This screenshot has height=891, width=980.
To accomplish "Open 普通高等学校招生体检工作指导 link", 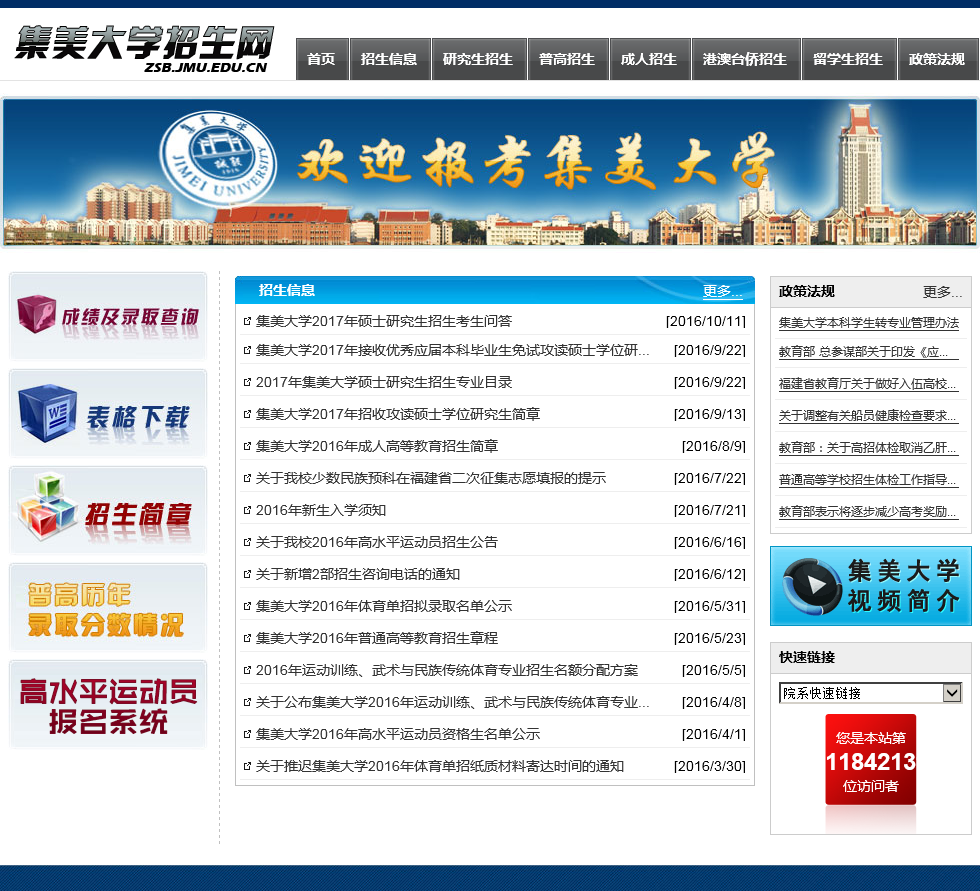I will tap(868, 480).
